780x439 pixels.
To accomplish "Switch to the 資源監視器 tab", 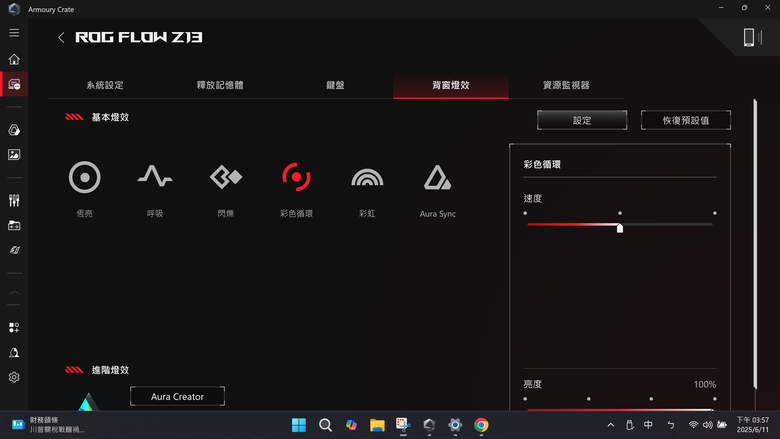I will [566, 85].
